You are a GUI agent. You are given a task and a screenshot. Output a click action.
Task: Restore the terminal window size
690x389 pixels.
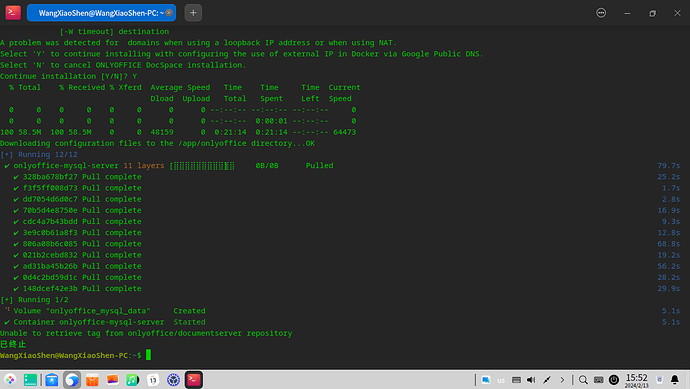pyautogui.click(x=652, y=13)
